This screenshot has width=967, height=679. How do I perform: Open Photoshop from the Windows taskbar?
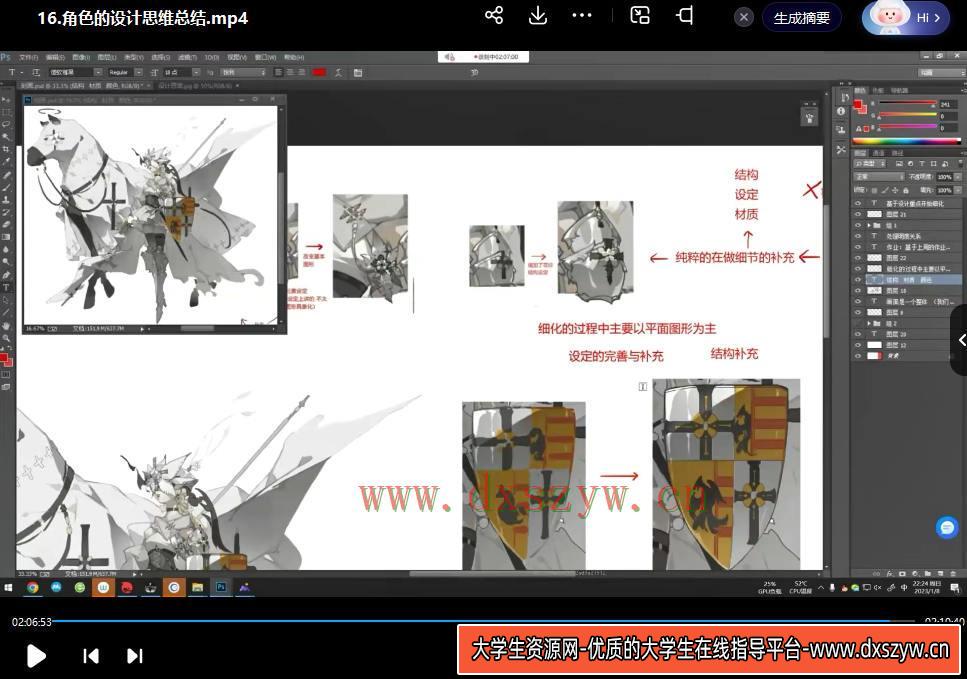221,587
